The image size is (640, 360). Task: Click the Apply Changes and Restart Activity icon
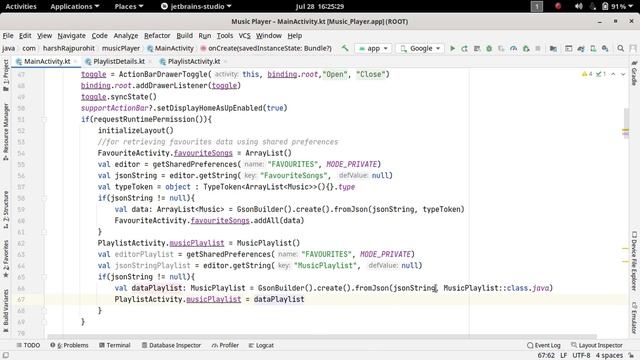[x=464, y=48]
